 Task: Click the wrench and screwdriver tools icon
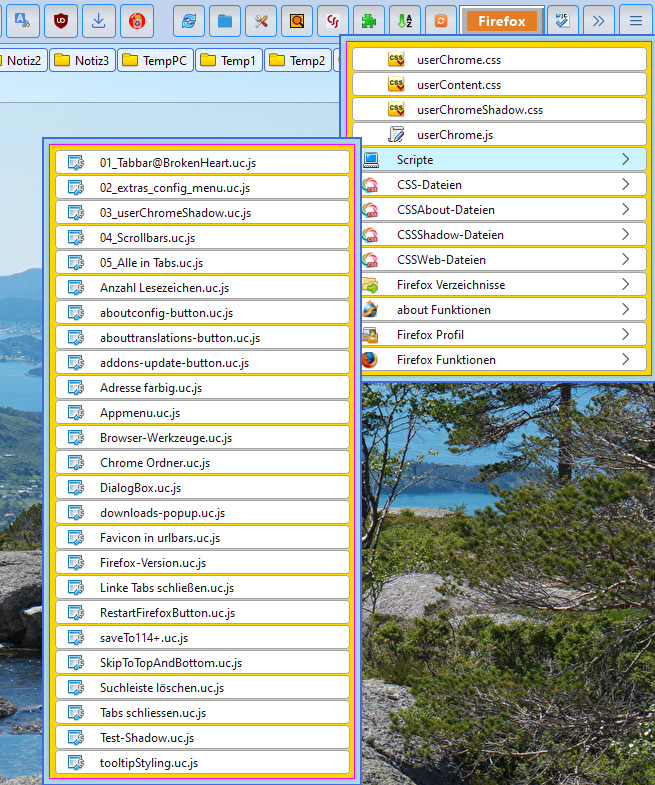(260, 20)
